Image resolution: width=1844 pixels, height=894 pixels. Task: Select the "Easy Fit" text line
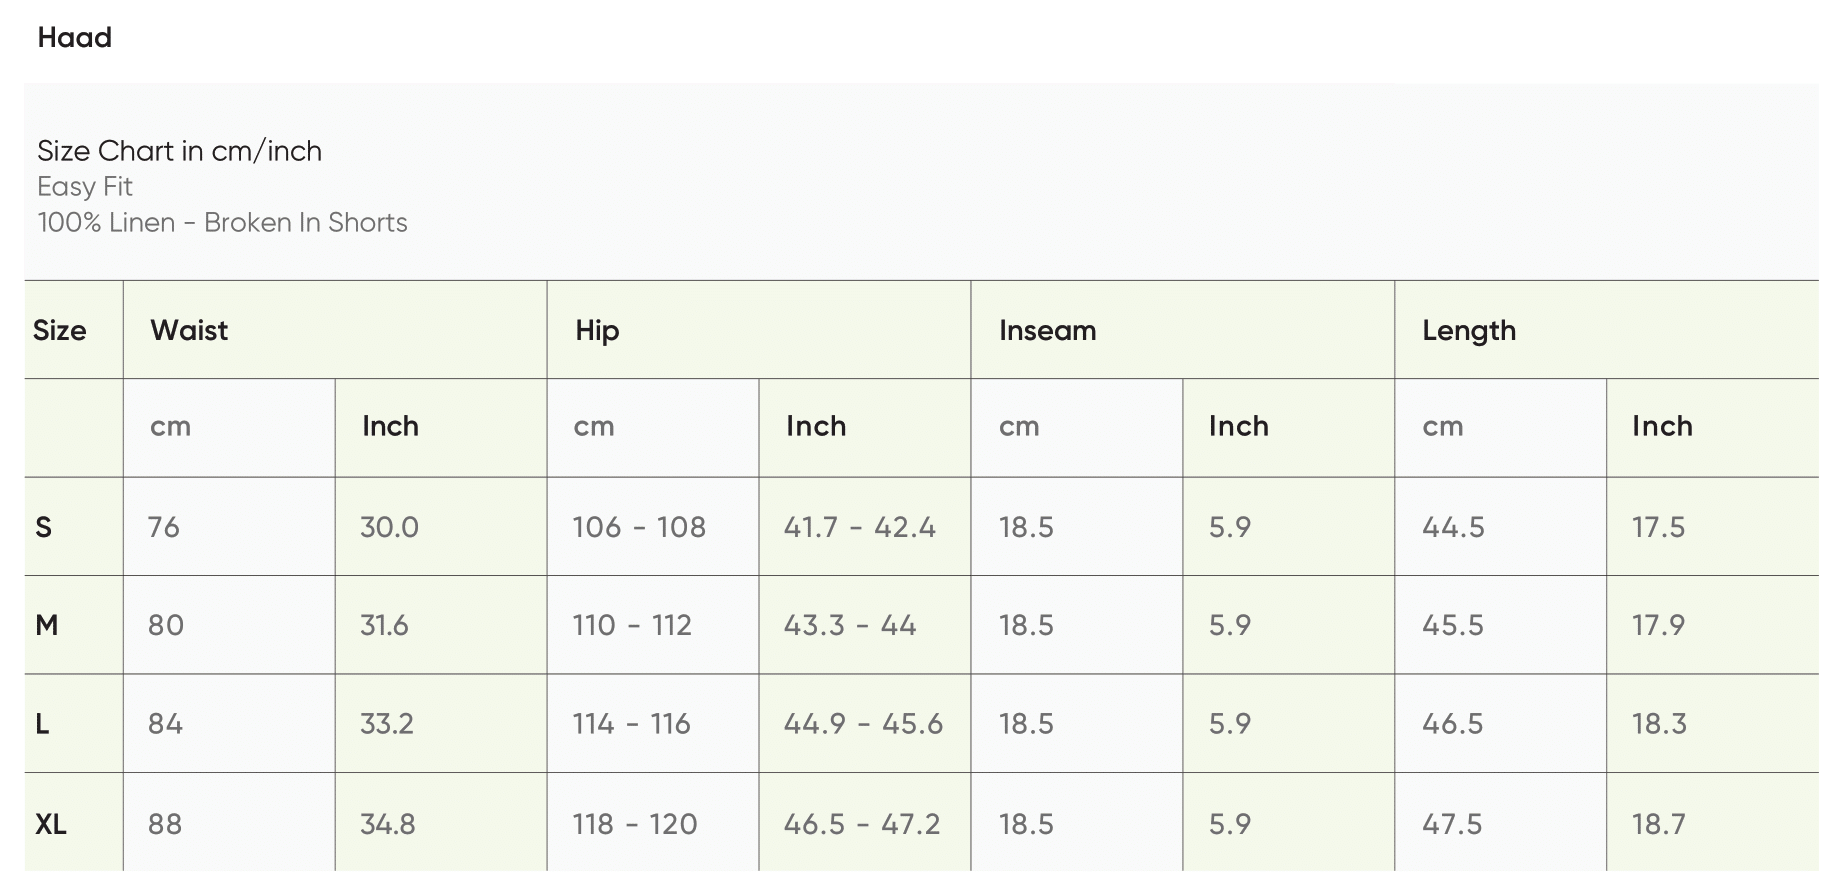coord(85,187)
